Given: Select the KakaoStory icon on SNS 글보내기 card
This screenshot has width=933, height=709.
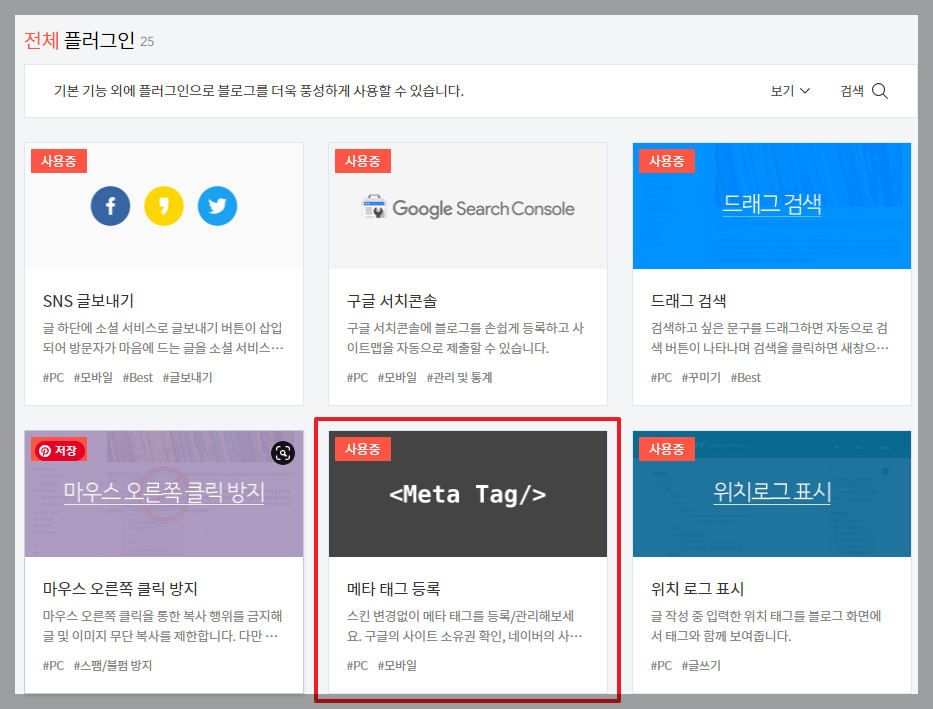Looking at the screenshot, I should pyautogui.click(x=164, y=205).
